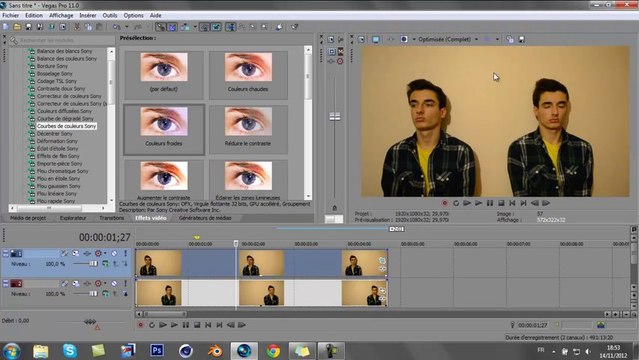Viewport: 639px width, 360px height.
Task: Open project video properties in preview toolbar
Action: [361, 40]
